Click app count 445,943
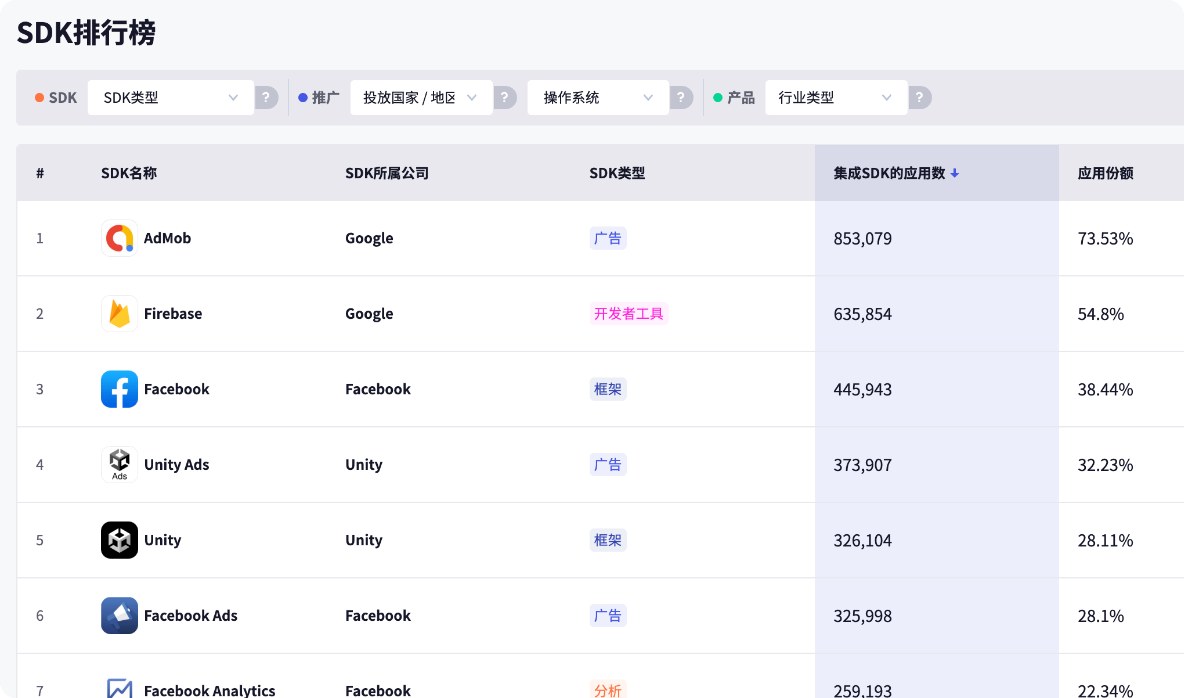The height and width of the screenshot is (698, 1184). [x=862, y=390]
